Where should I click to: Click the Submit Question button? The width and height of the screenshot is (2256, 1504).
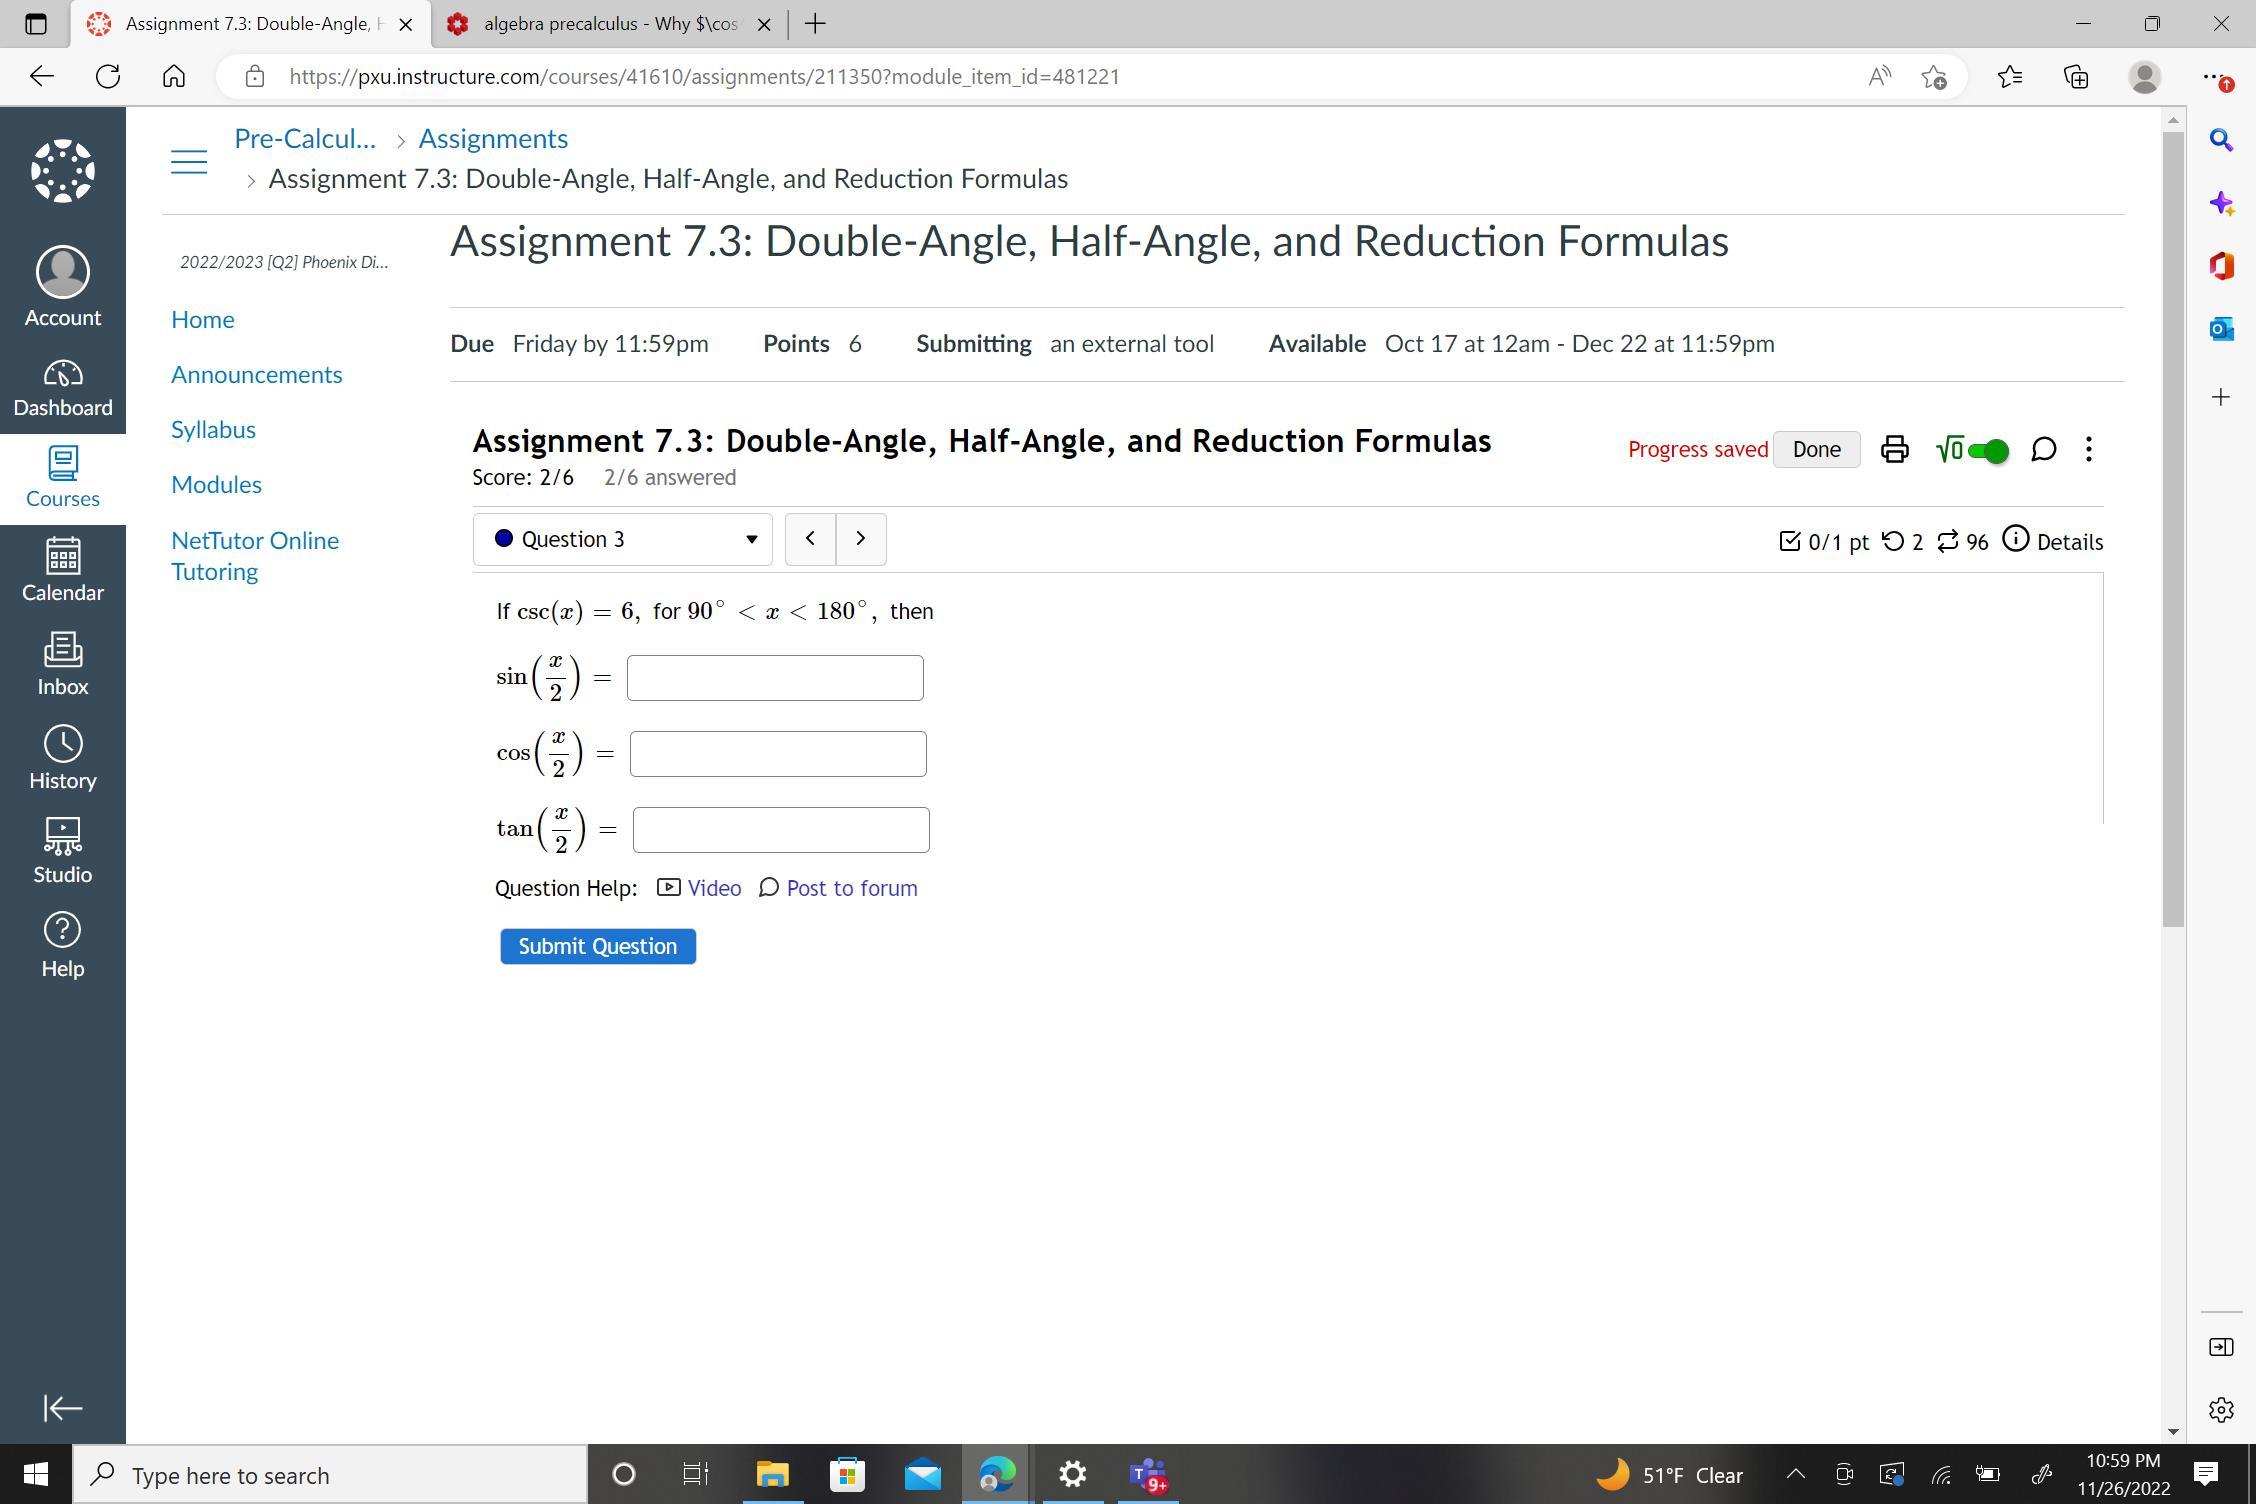pyautogui.click(x=597, y=946)
